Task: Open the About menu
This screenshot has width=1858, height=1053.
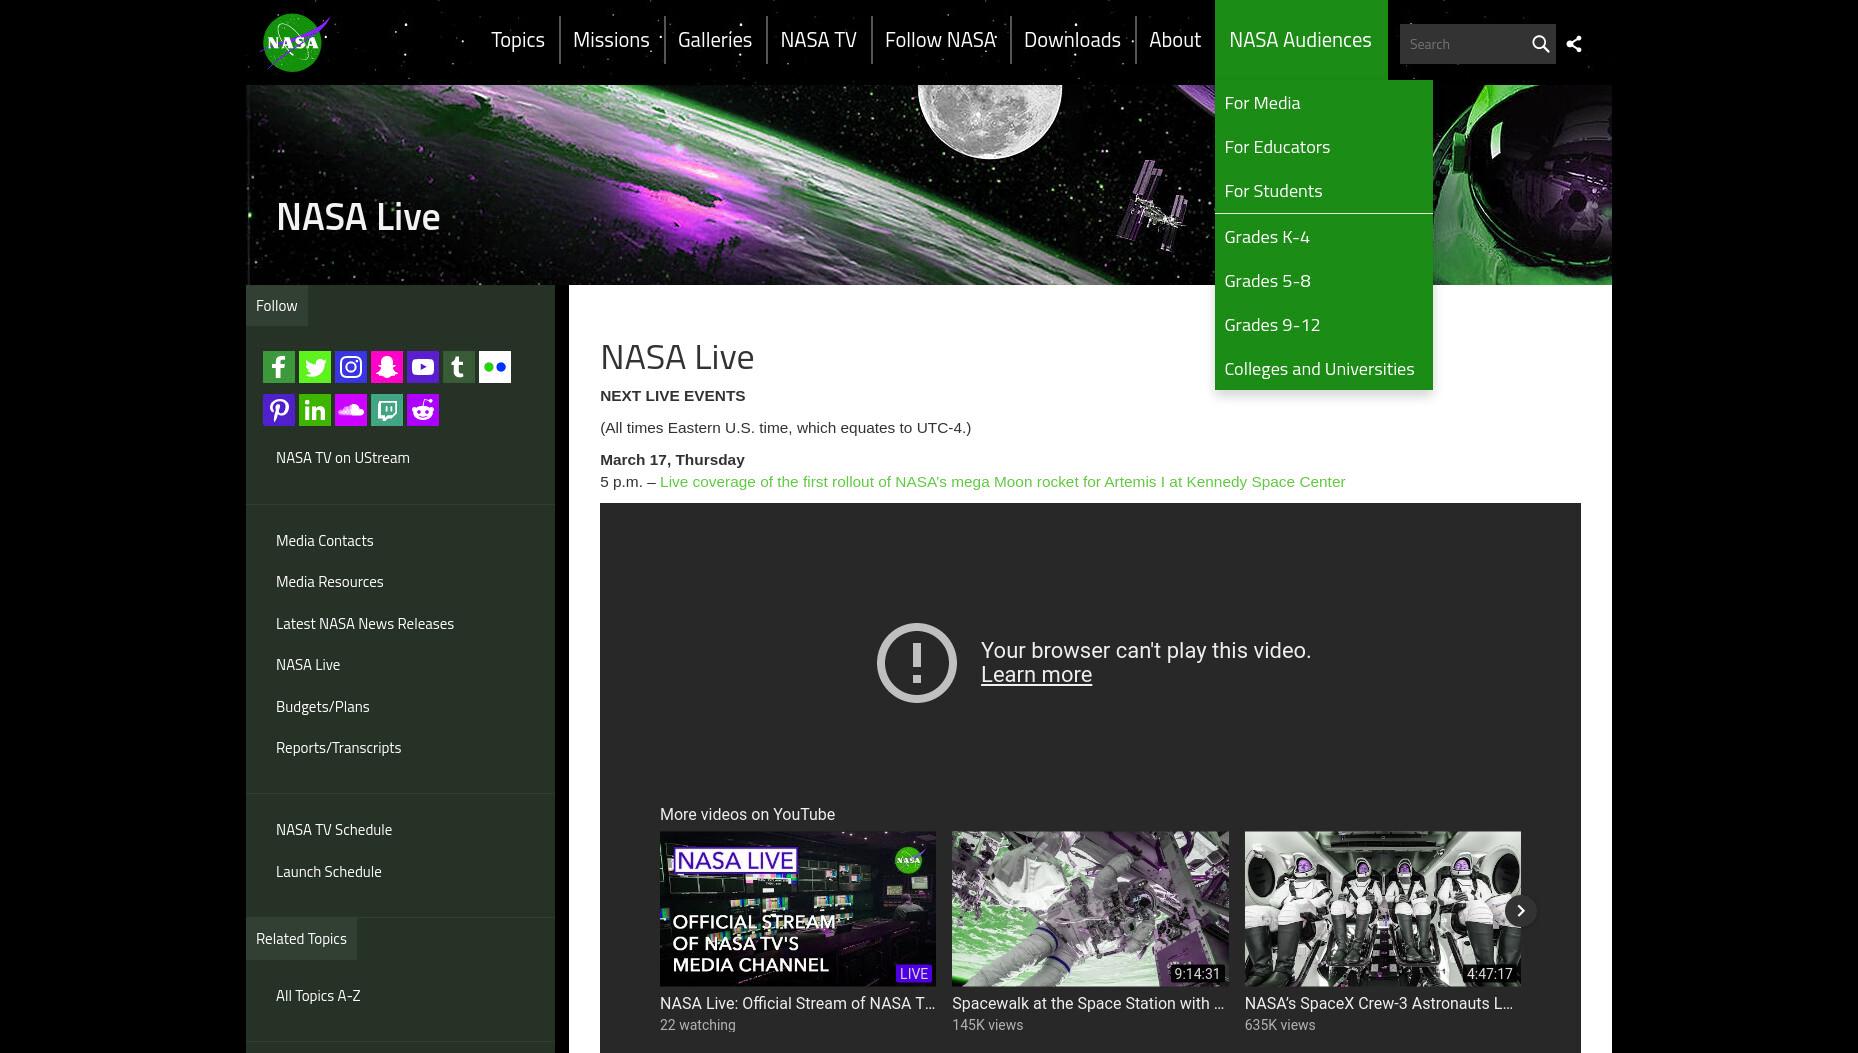Action: pos(1175,40)
